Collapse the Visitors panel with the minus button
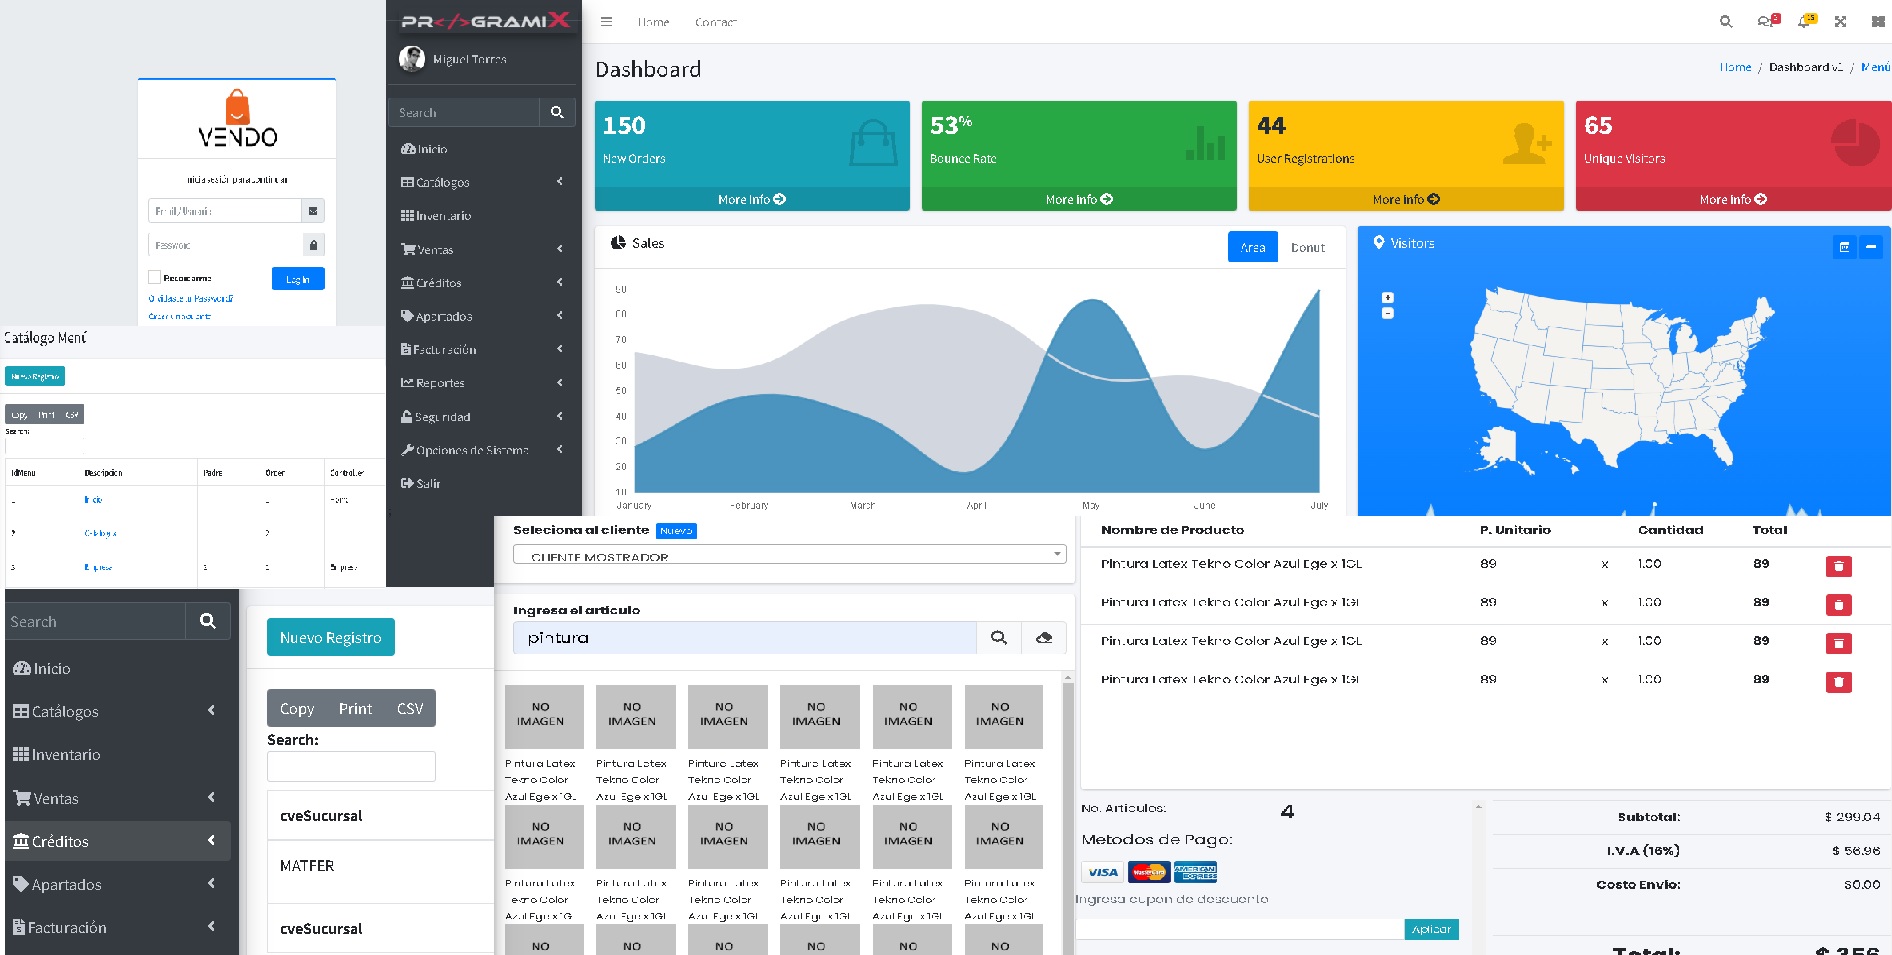 1870,247
